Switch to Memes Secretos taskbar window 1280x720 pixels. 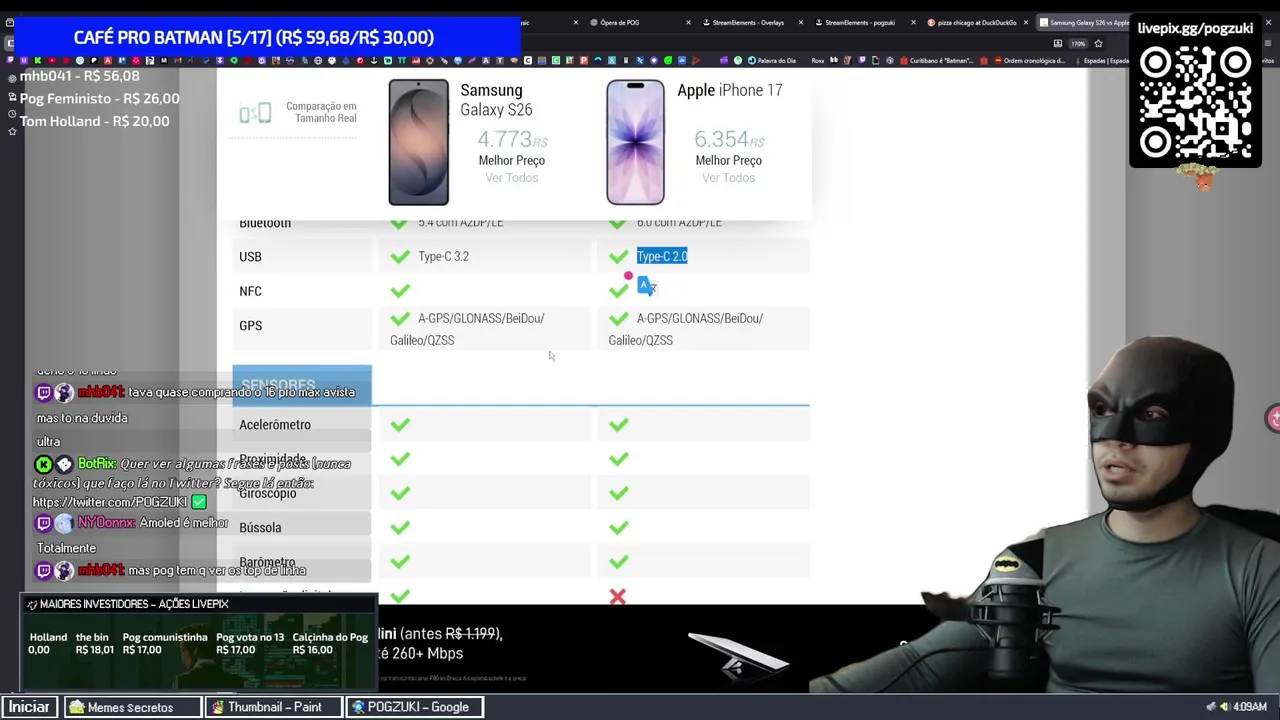point(131,707)
